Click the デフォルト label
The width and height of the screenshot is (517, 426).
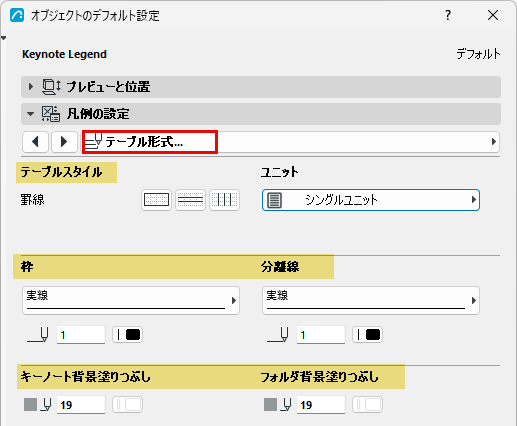coord(478,54)
